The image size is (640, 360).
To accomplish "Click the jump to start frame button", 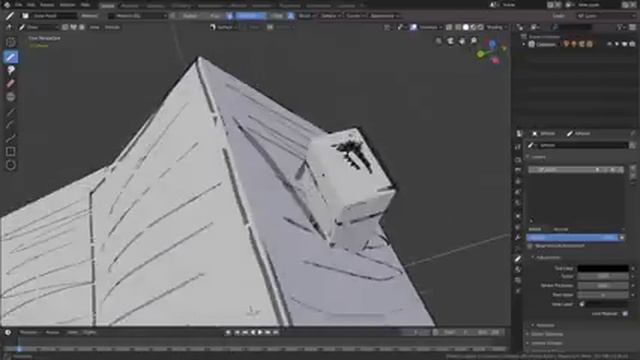I will (237, 333).
